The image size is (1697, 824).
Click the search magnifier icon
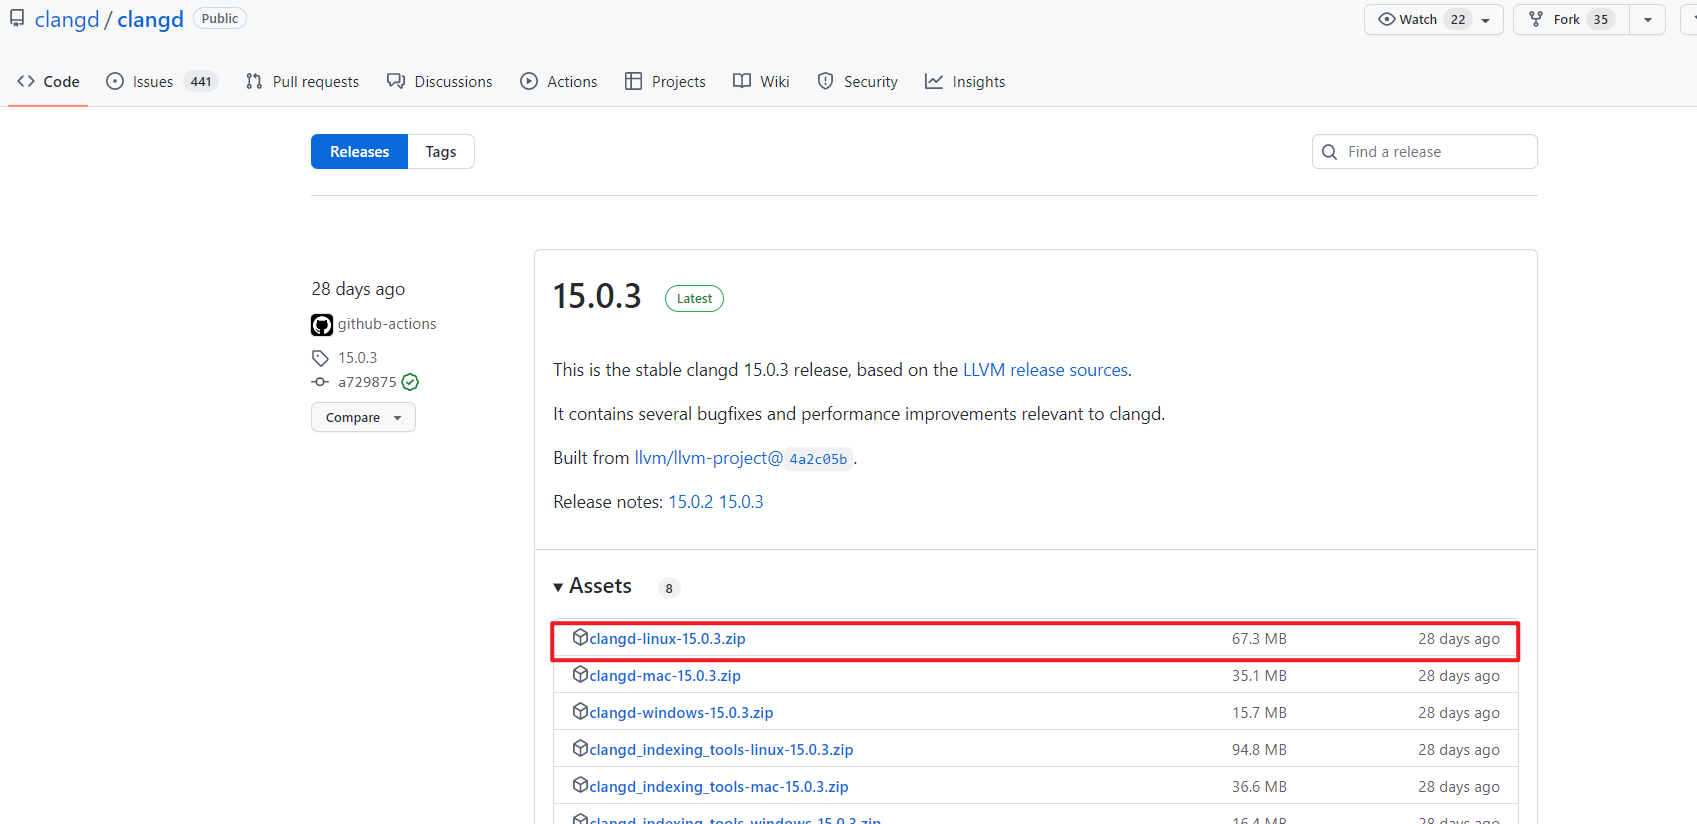[1330, 152]
